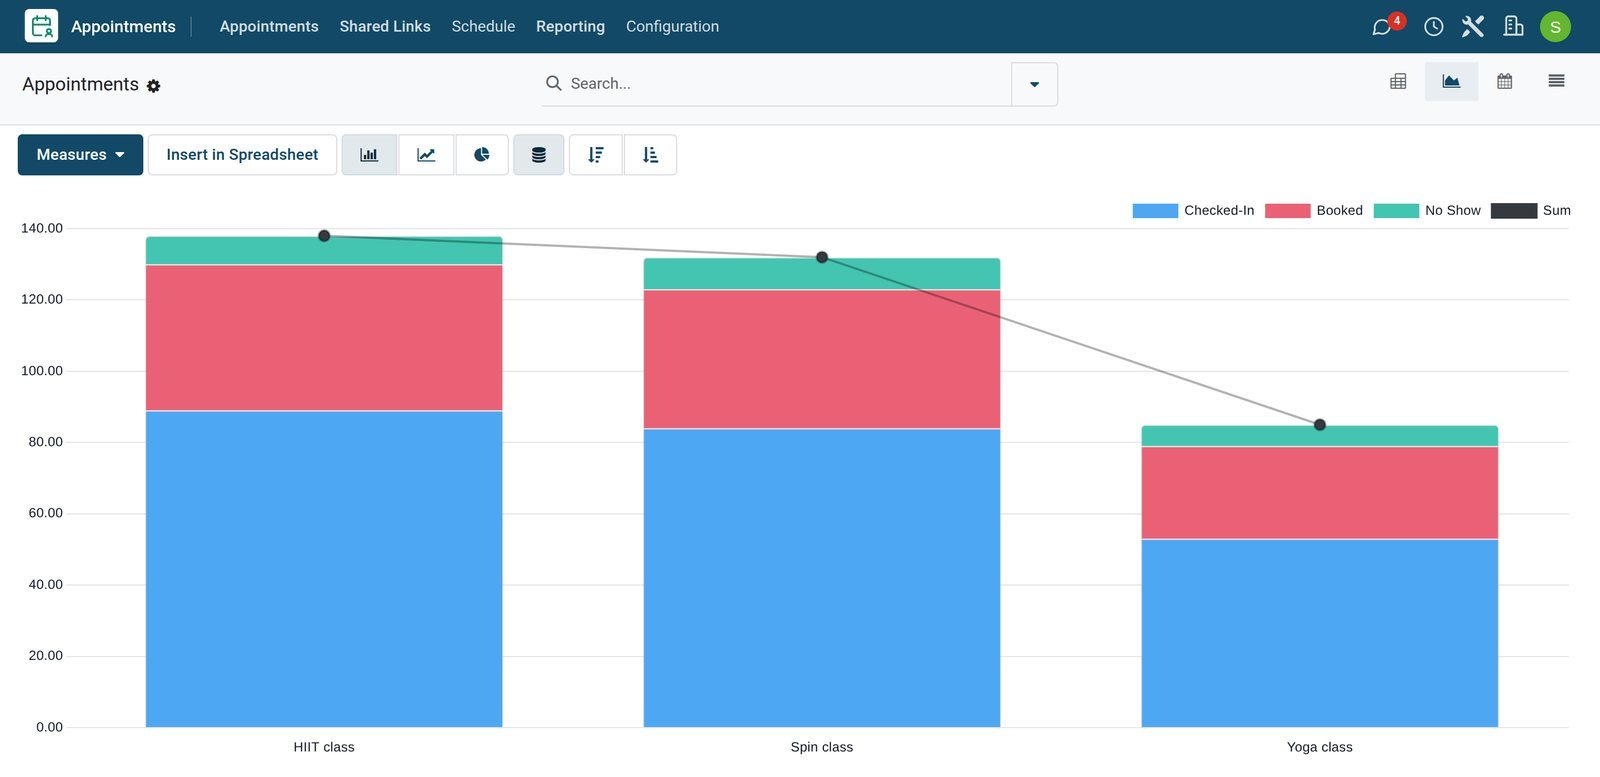1600x777 pixels.
Task: Toggle the Sum legend swatch
Action: [x=1514, y=211]
